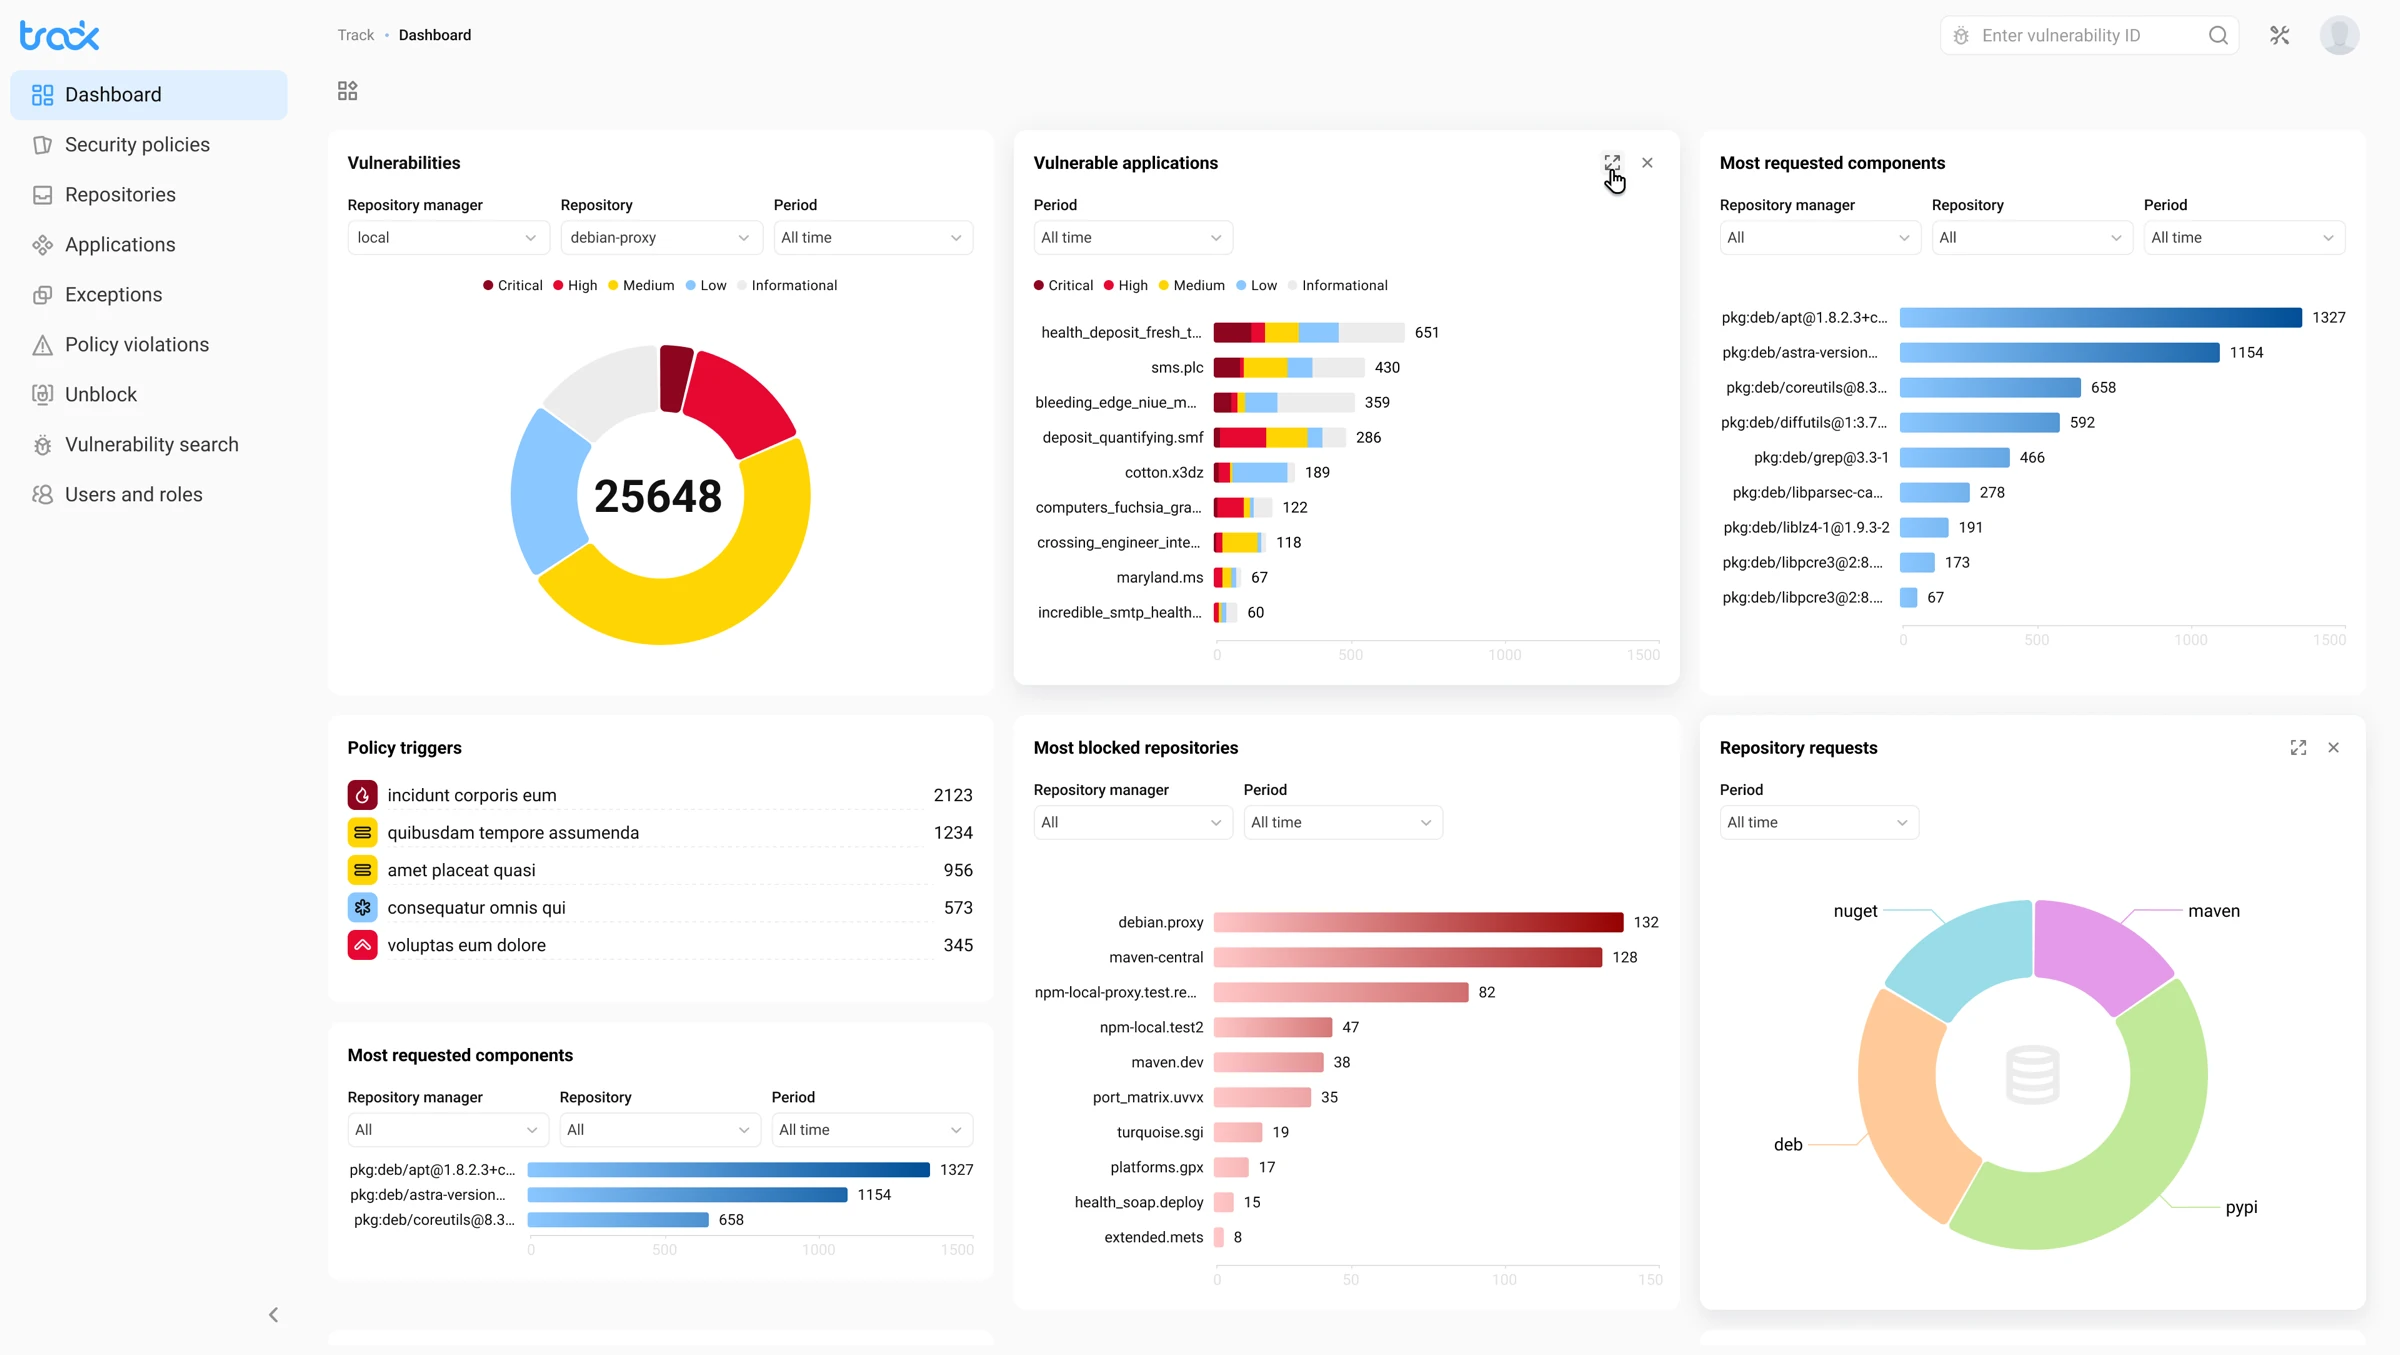Click the quibusdam tempore assumenda policy icon
Screen dimensions: 2400x1355
click(362, 832)
